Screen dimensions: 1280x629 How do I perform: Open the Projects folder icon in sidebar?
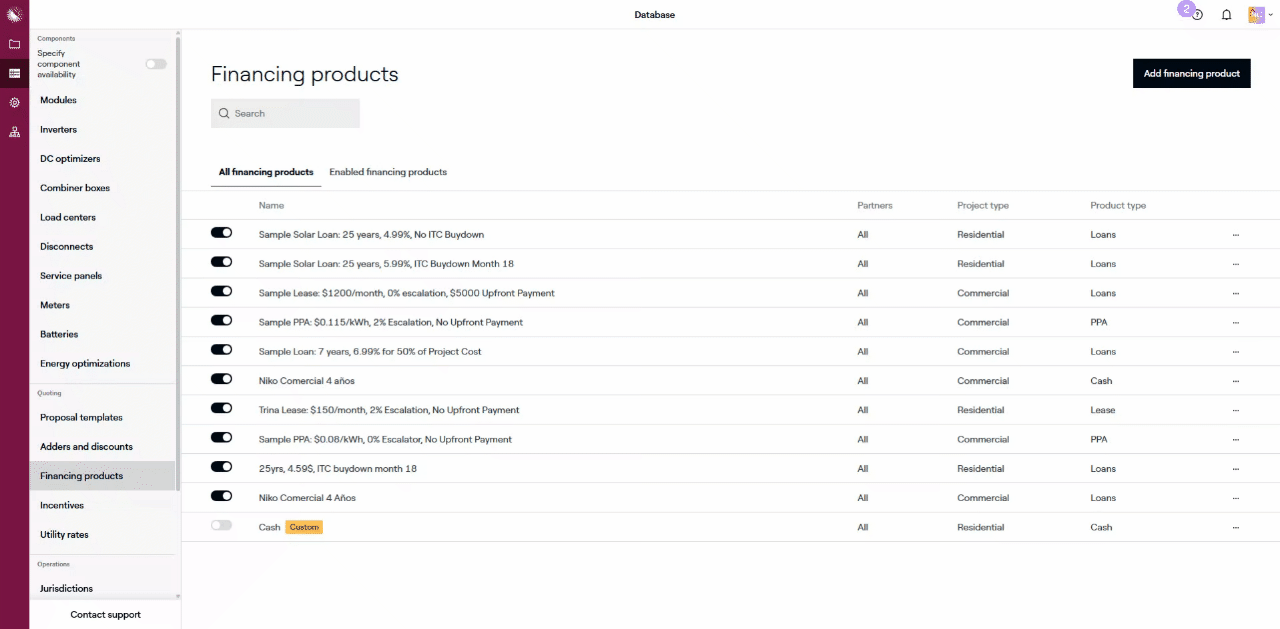coord(14,44)
